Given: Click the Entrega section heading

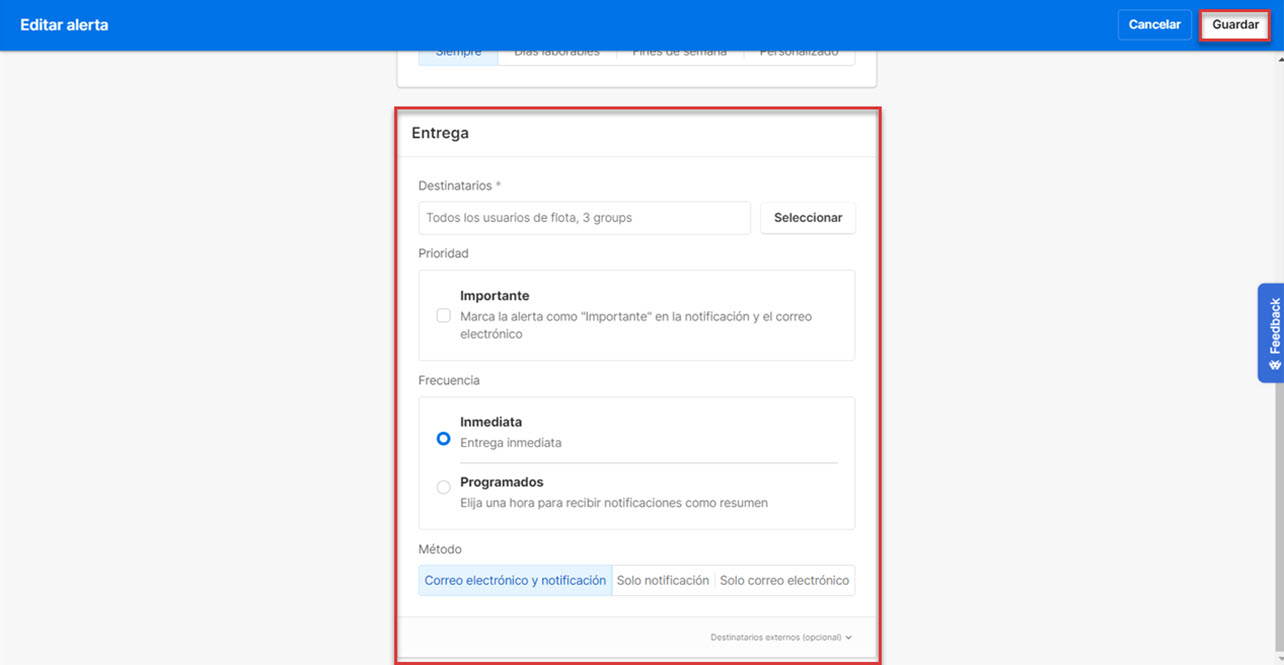Looking at the screenshot, I should point(440,132).
